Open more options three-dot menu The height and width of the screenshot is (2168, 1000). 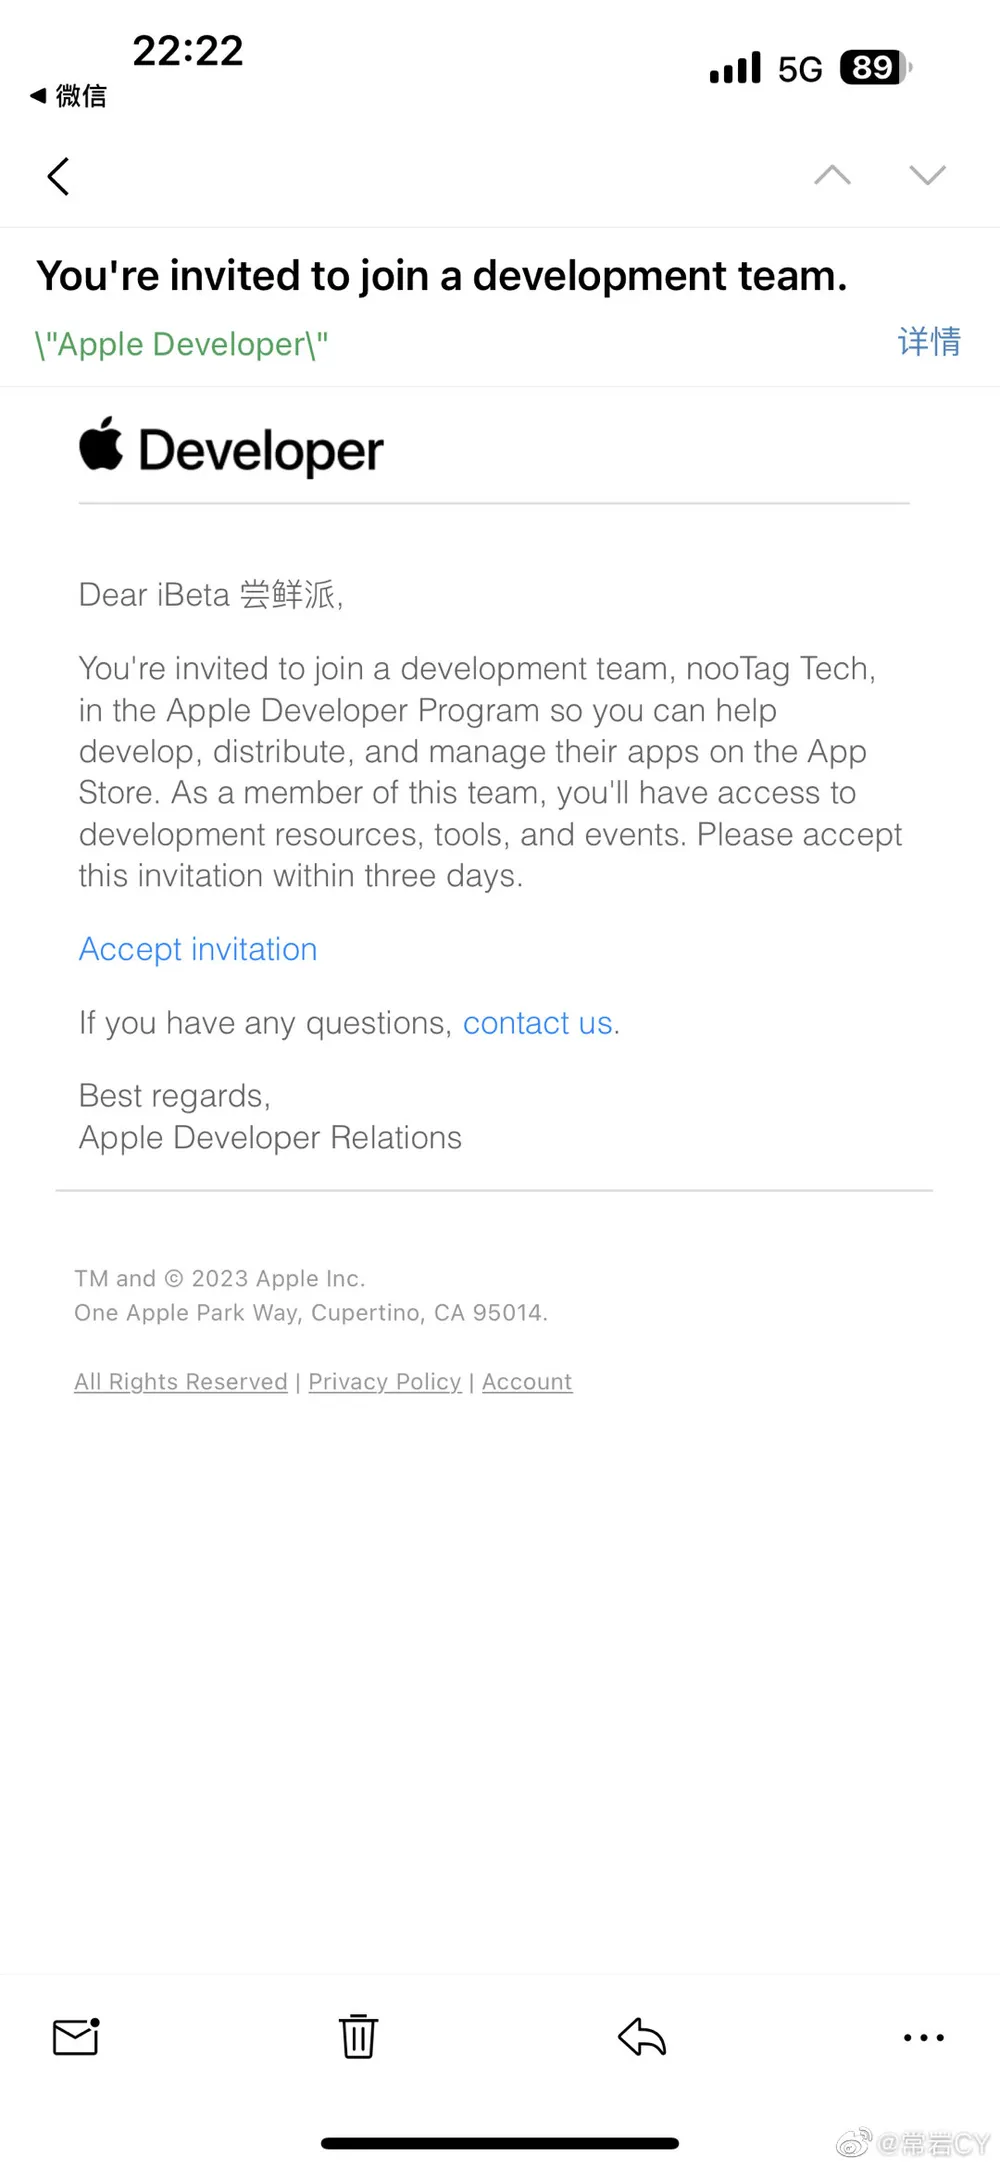click(x=923, y=2037)
